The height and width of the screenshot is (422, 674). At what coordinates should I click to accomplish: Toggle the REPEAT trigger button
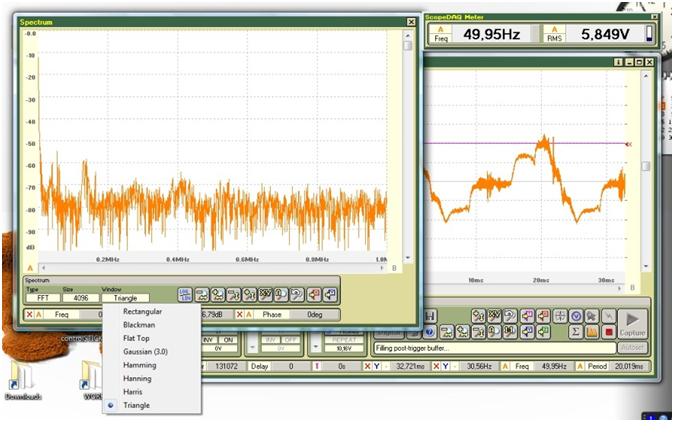344,339
